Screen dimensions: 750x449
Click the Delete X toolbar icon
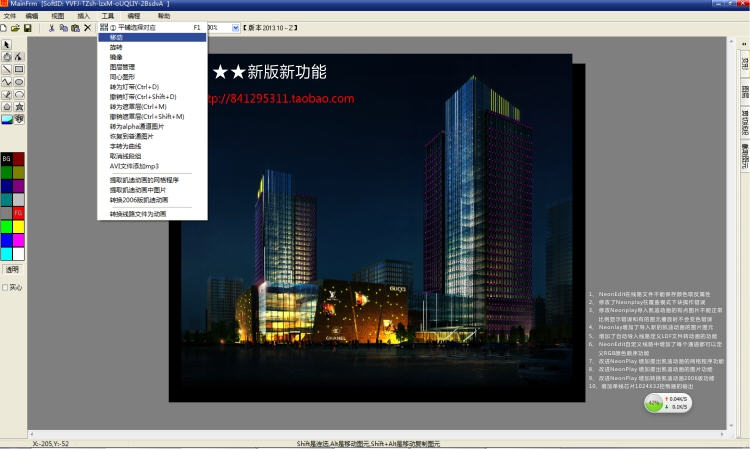[88, 28]
